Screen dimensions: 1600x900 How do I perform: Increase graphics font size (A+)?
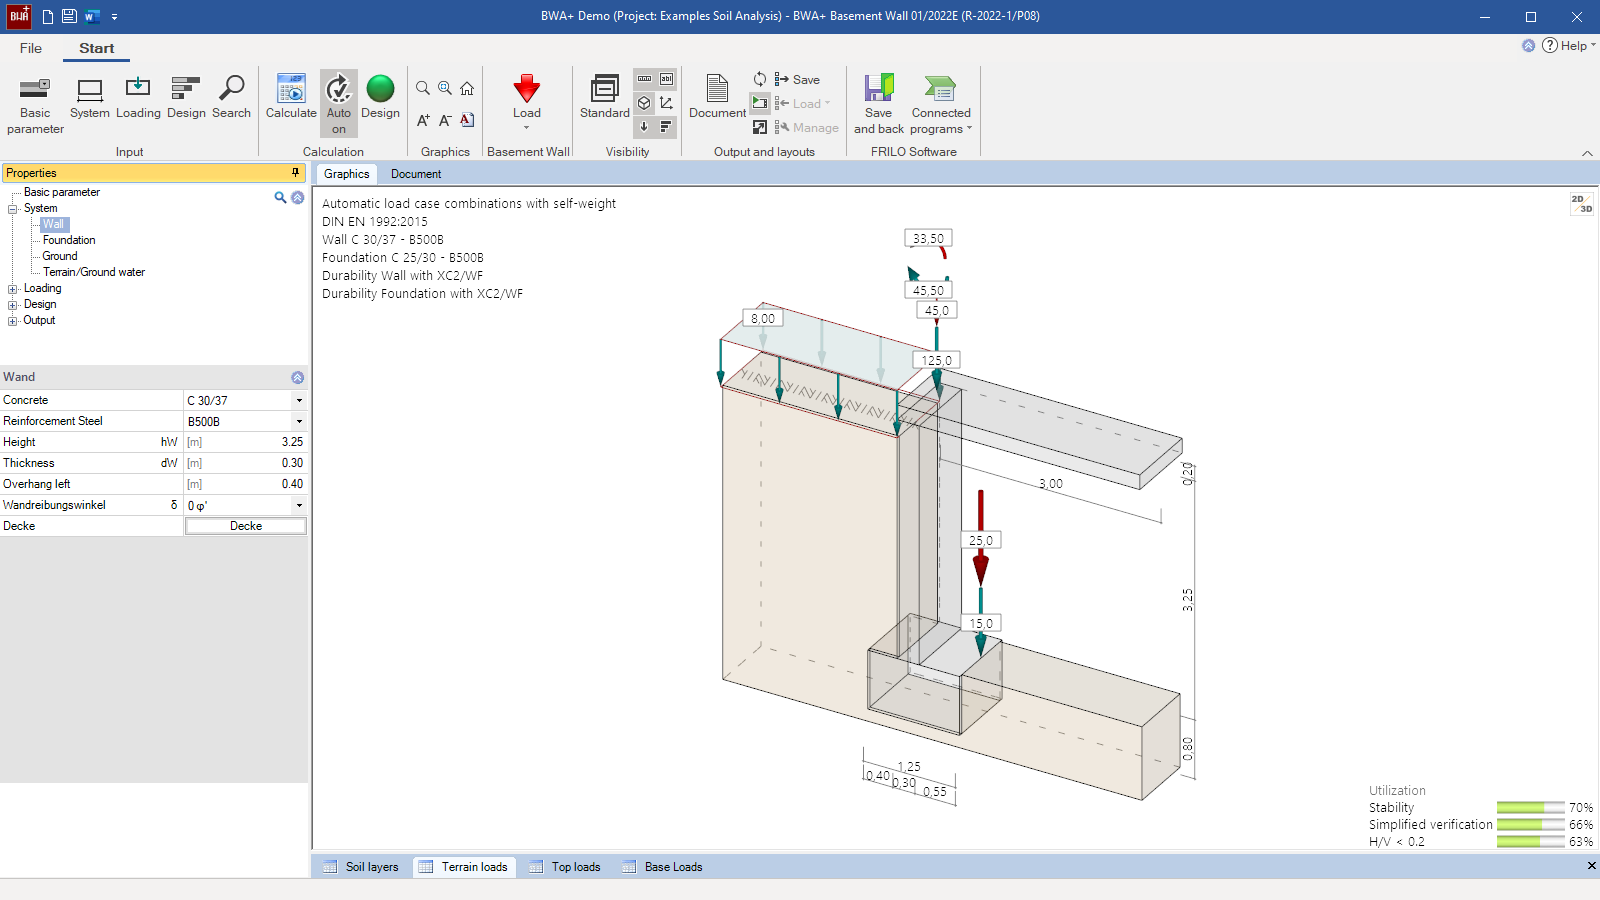click(x=423, y=120)
